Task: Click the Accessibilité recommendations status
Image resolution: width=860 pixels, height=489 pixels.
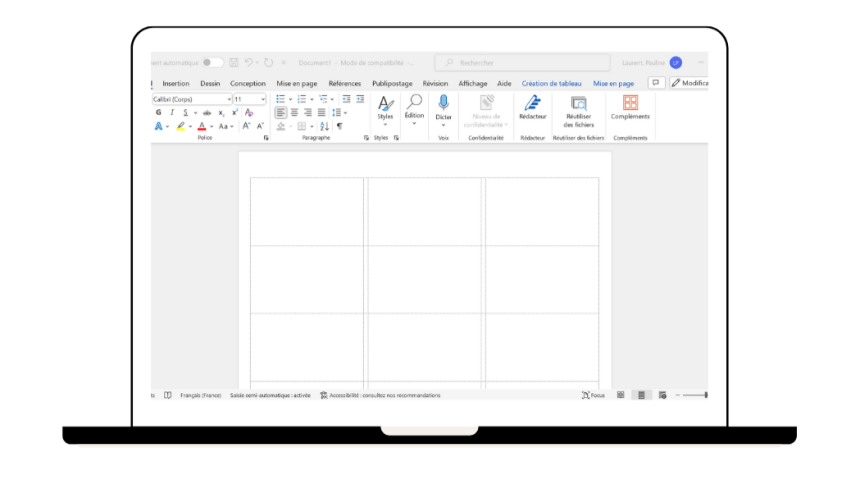Action: [380, 395]
